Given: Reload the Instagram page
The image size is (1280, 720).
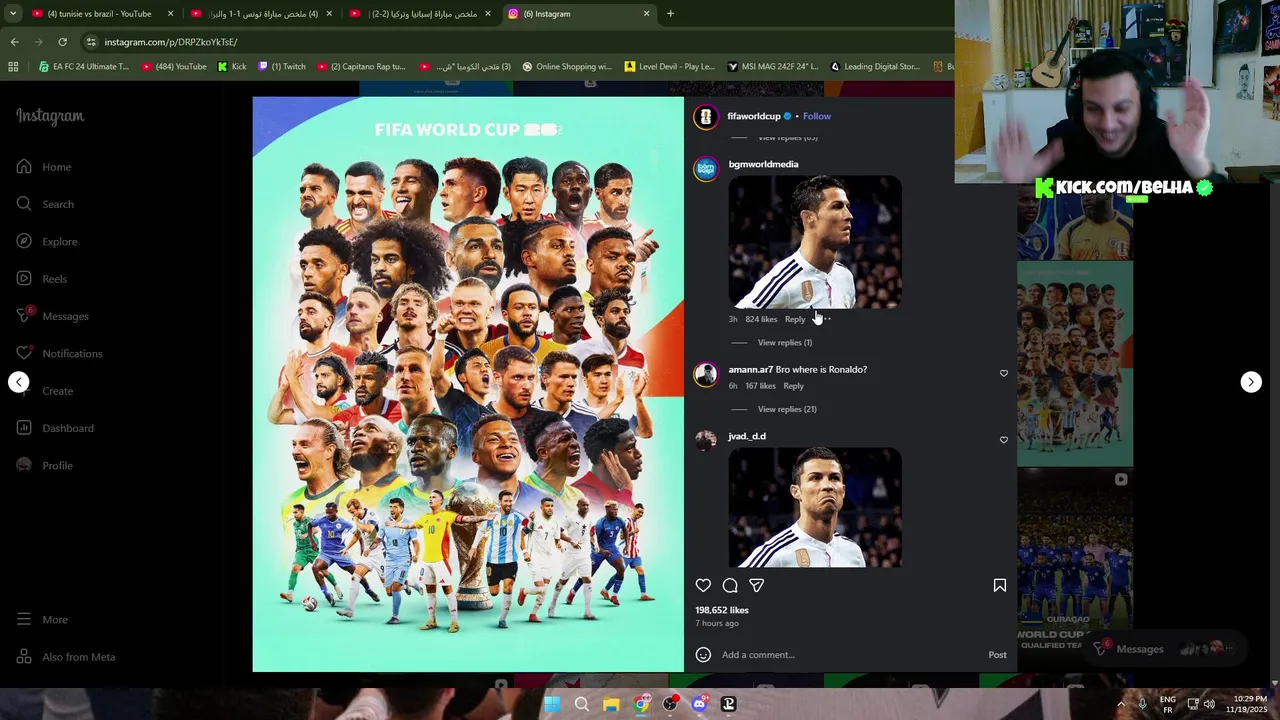Looking at the screenshot, I should 62,42.
